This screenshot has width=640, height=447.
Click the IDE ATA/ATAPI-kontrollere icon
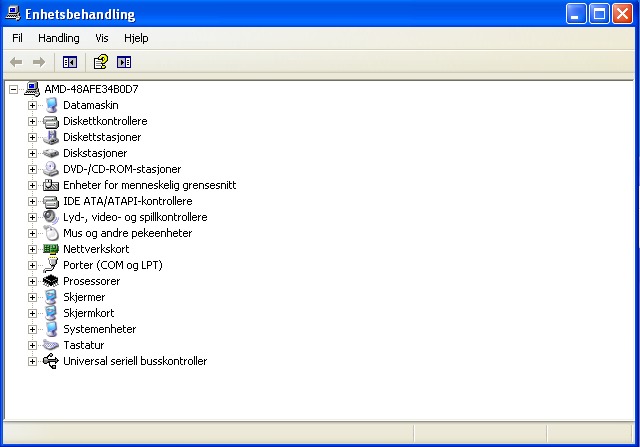click(x=51, y=201)
